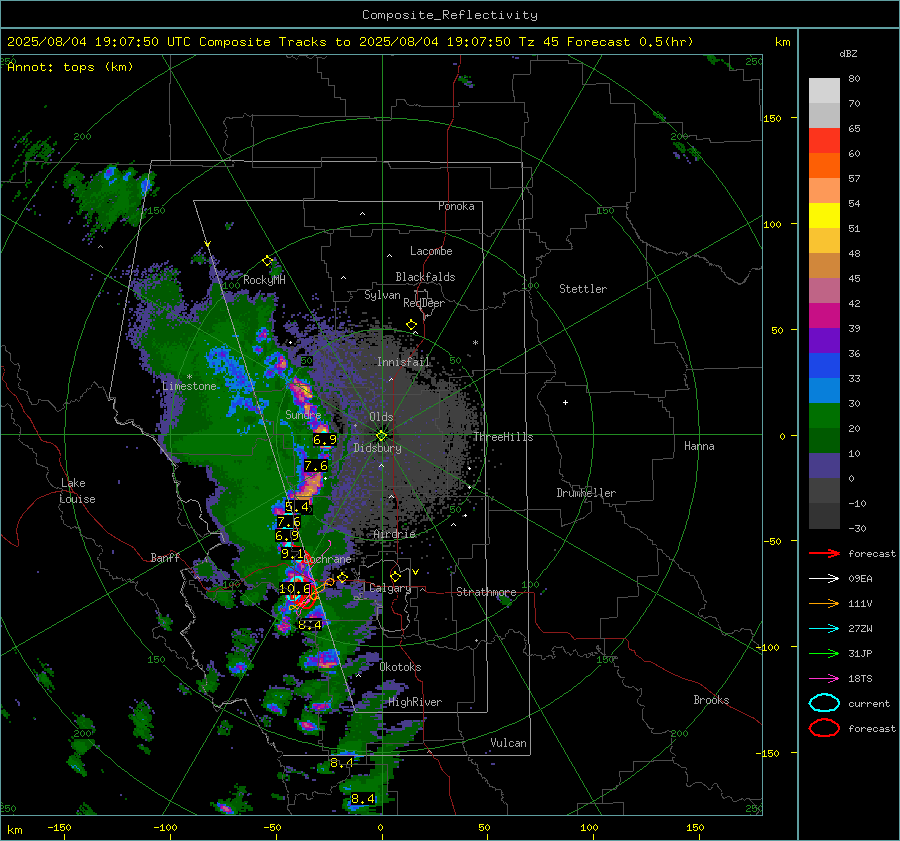
Task: Click the Calgary city label
Action: pyautogui.click(x=390, y=588)
